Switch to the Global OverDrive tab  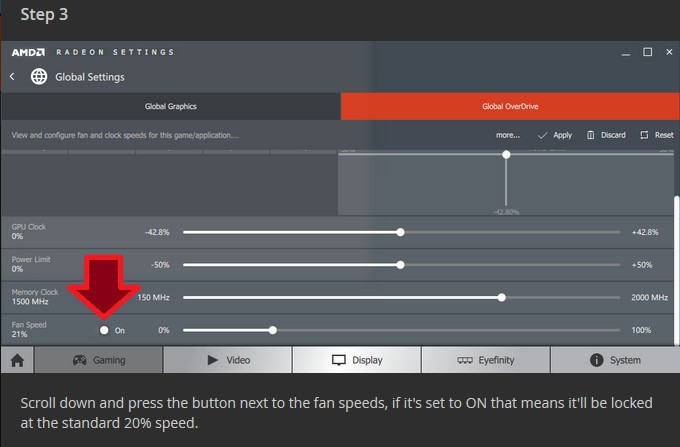pyautogui.click(x=510, y=106)
